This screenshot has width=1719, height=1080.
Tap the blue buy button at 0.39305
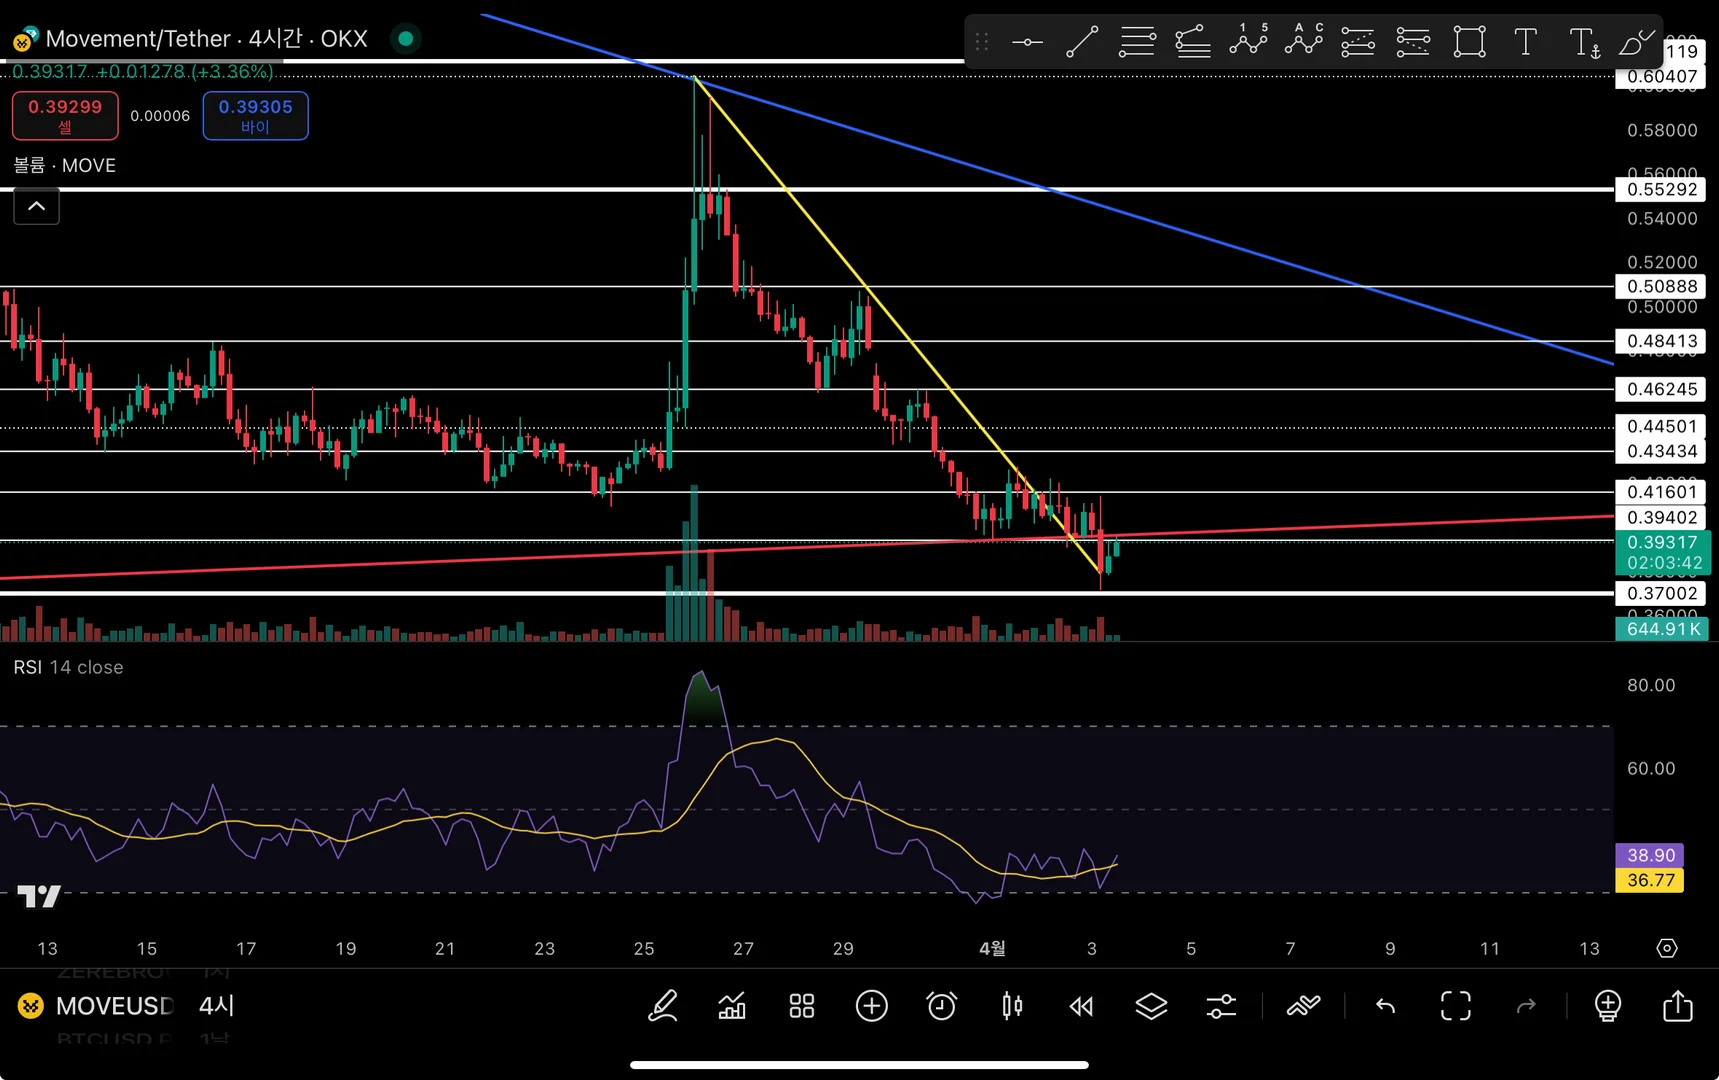point(255,116)
